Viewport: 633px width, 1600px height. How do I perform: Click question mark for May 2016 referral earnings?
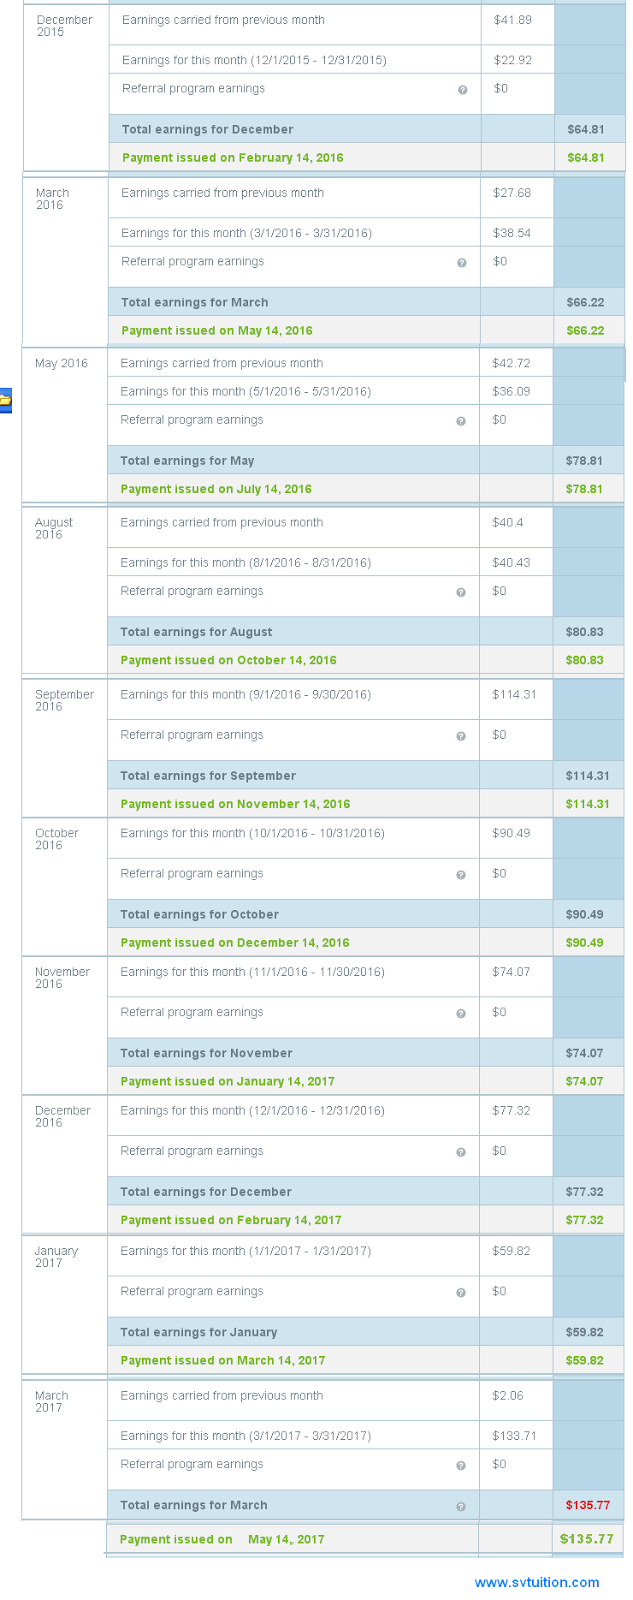(x=461, y=421)
